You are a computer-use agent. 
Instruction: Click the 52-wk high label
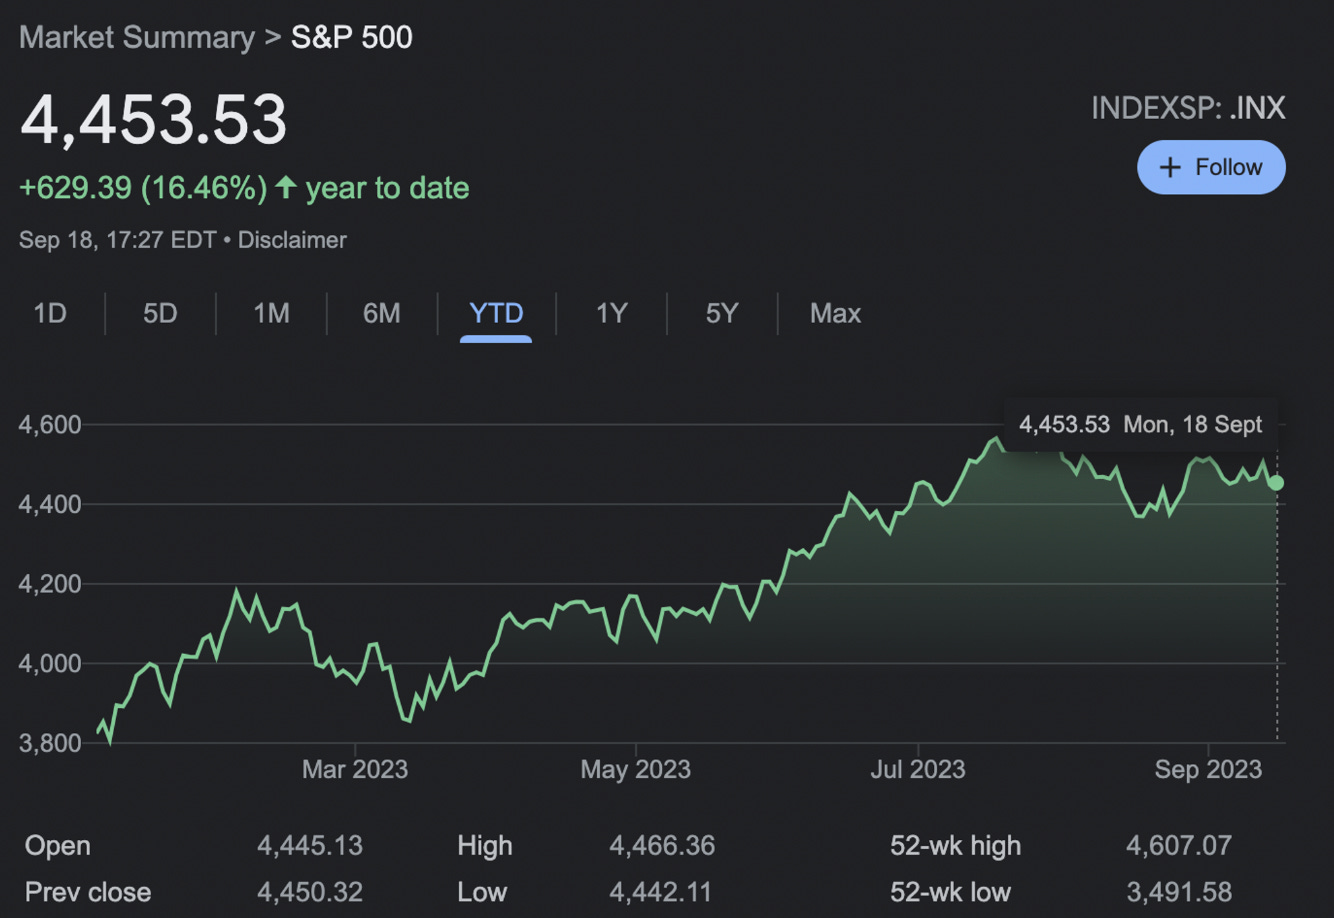[956, 846]
